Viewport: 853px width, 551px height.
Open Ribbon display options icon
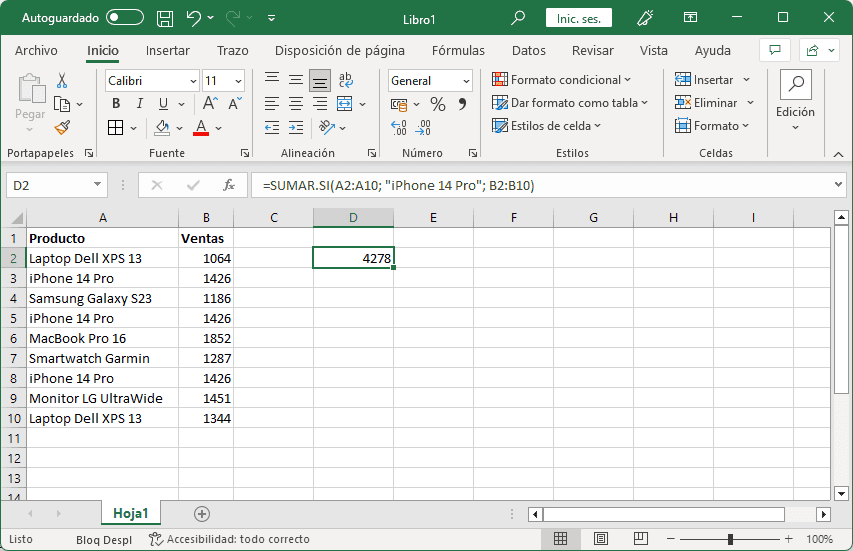(690, 17)
